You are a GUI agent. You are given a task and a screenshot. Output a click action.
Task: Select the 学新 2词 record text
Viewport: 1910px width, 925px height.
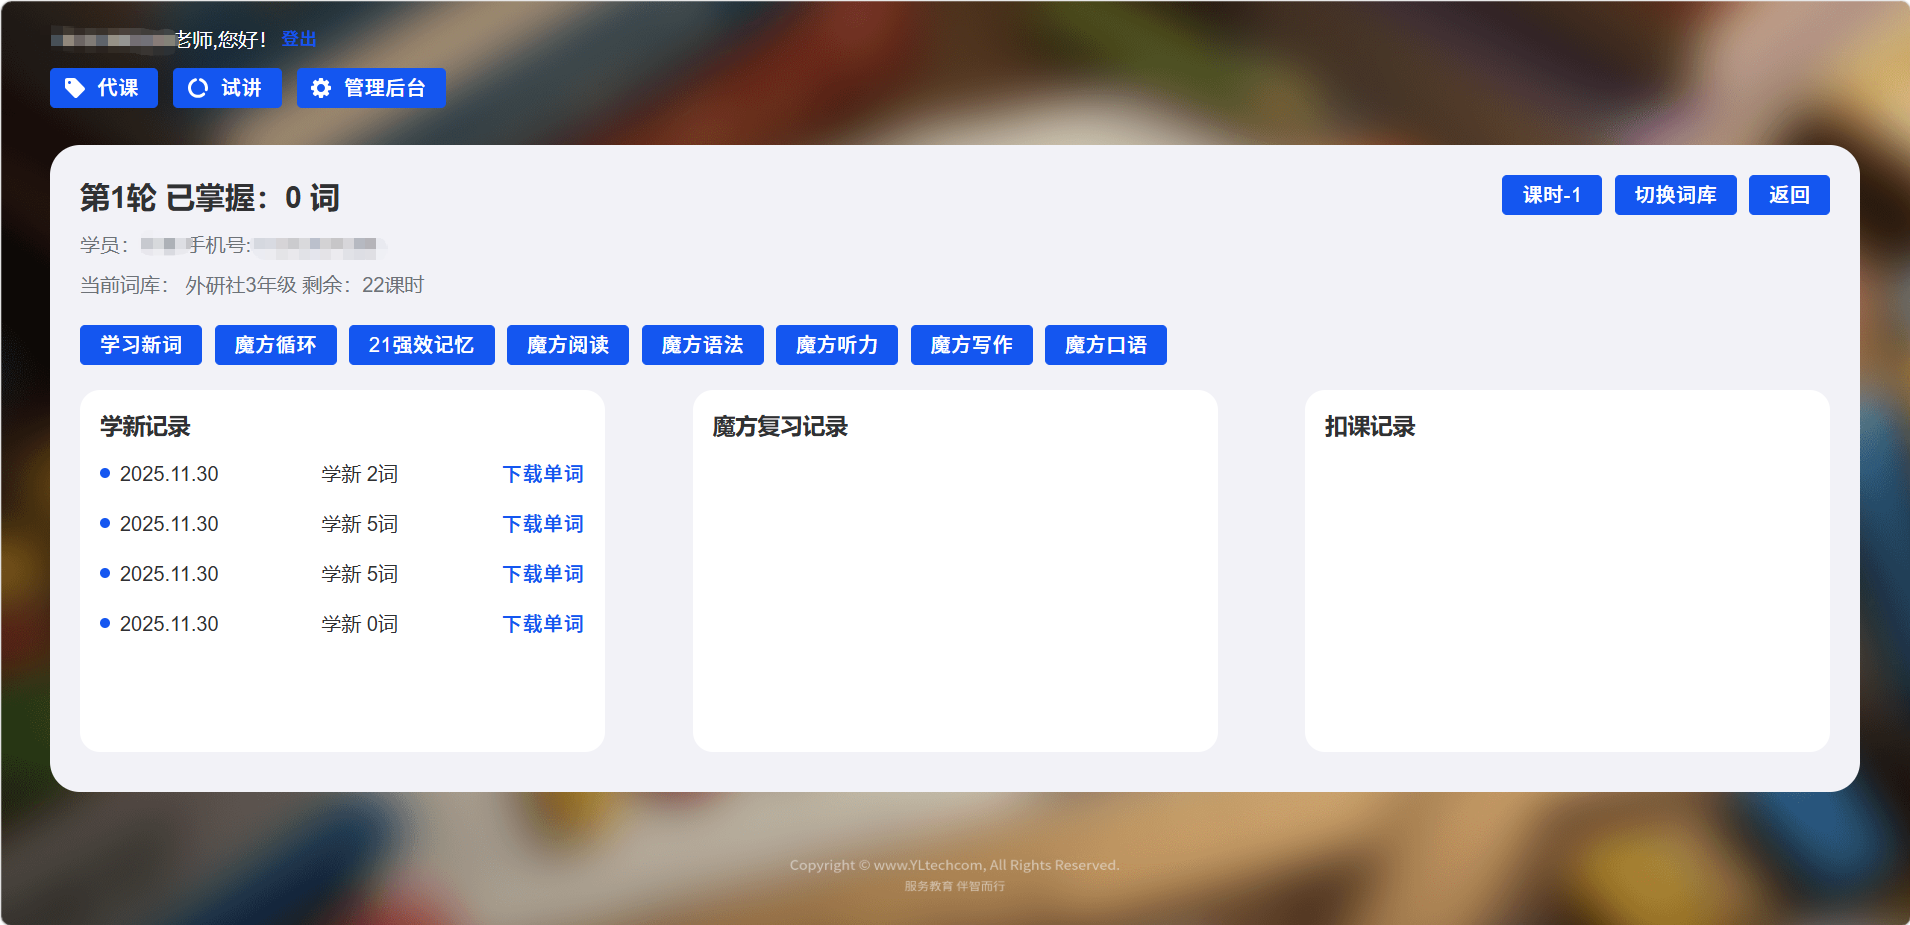pos(360,474)
